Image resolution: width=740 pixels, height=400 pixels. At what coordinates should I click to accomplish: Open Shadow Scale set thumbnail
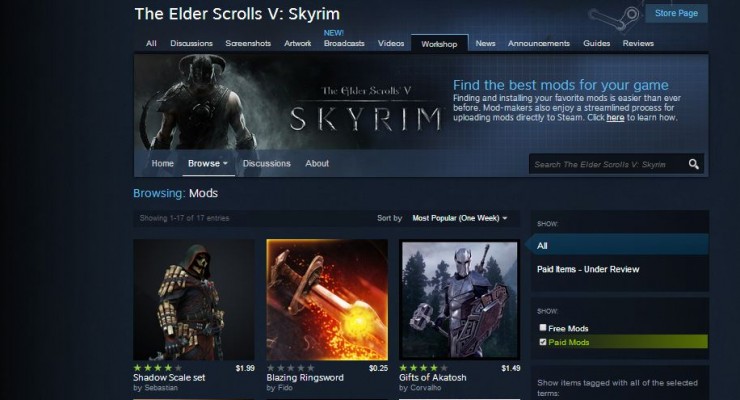pyautogui.click(x=194, y=300)
